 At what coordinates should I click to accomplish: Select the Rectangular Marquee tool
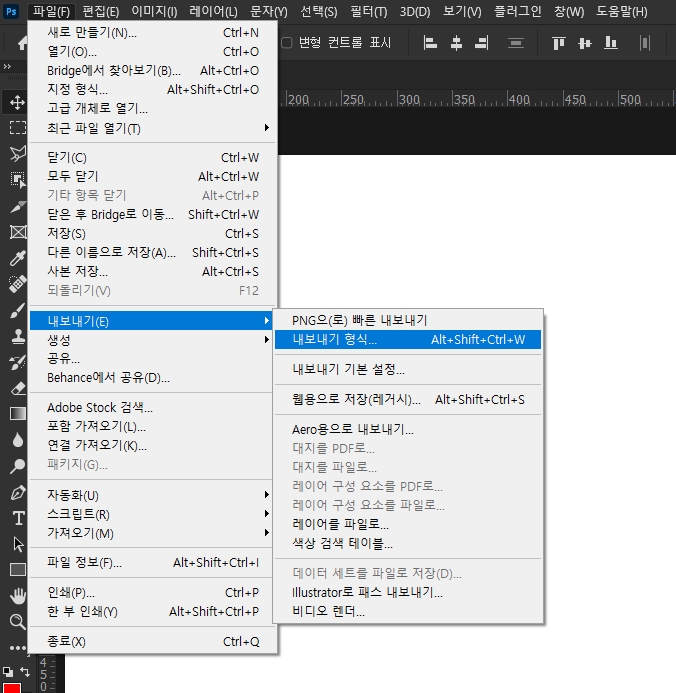[17, 128]
